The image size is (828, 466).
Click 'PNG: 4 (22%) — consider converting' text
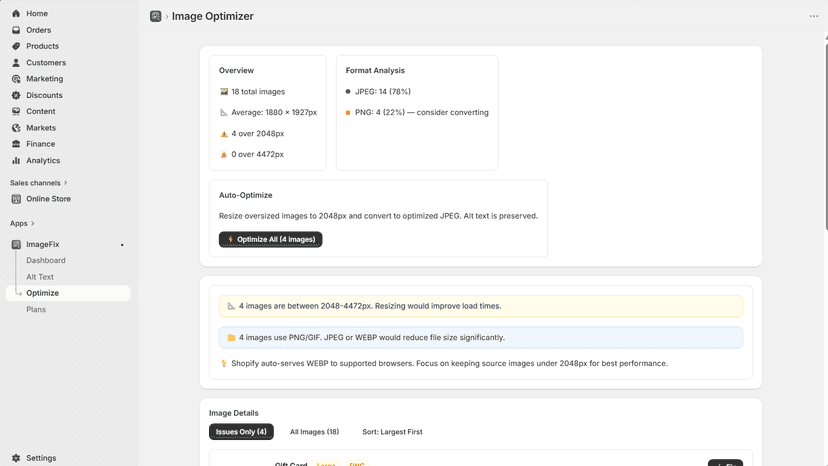(x=422, y=113)
